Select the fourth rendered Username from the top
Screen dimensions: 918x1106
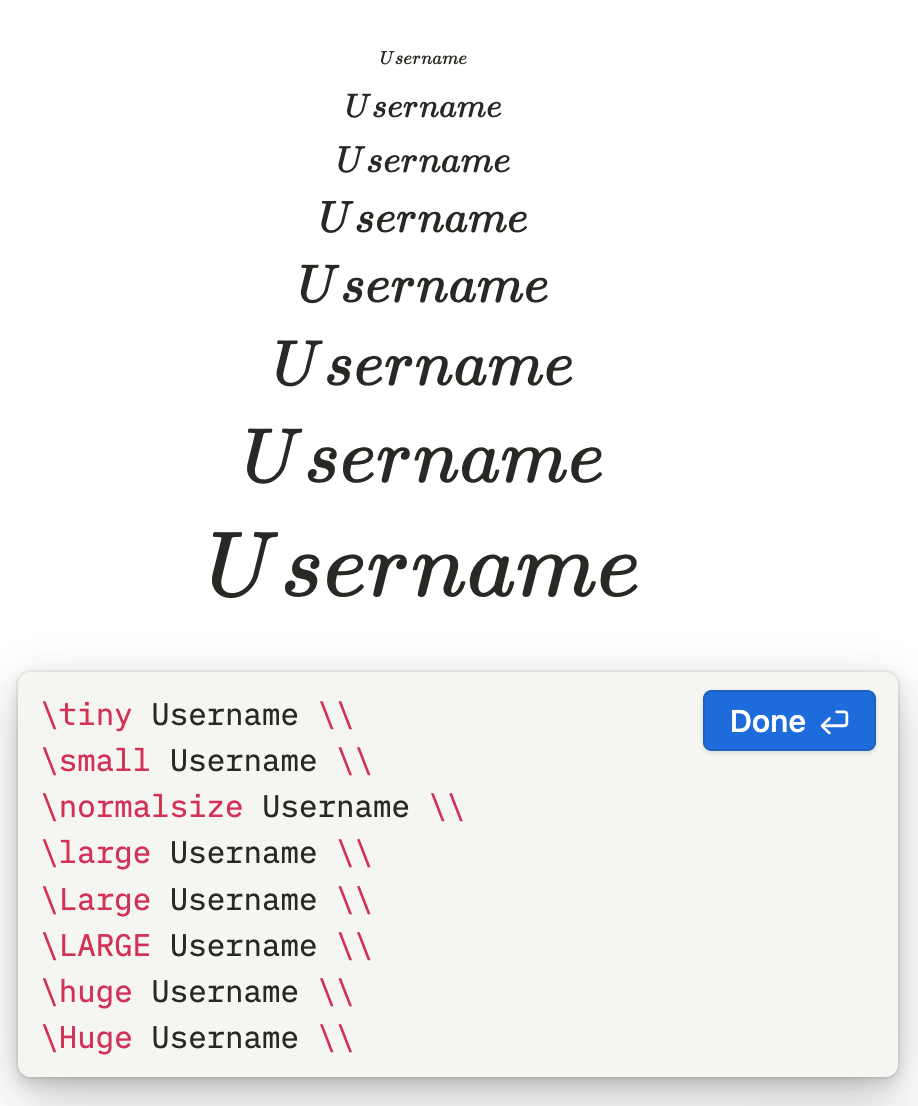[x=423, y=217]
